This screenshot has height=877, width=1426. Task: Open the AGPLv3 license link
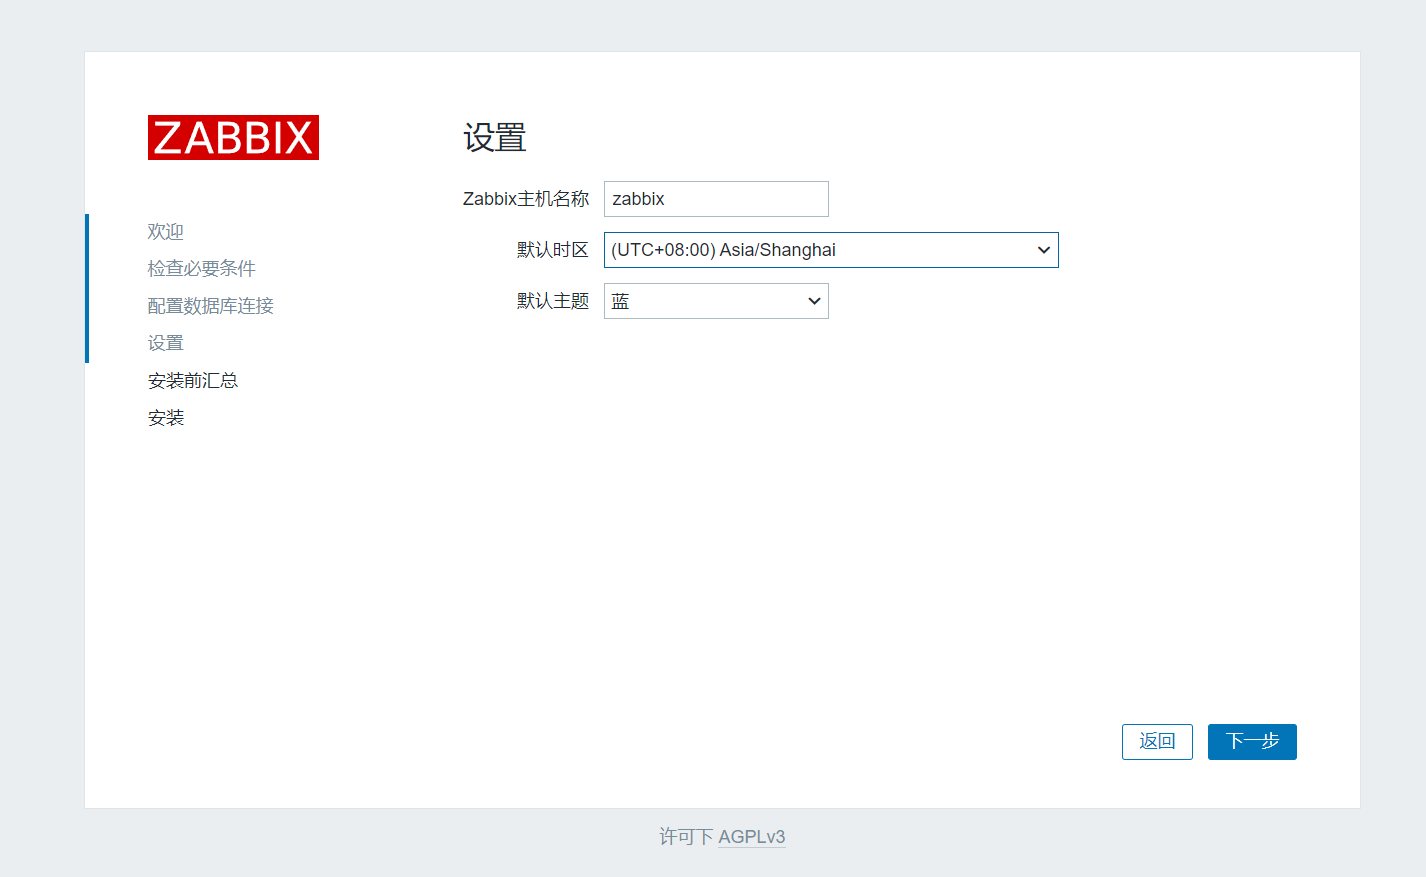tap(752, 837)
